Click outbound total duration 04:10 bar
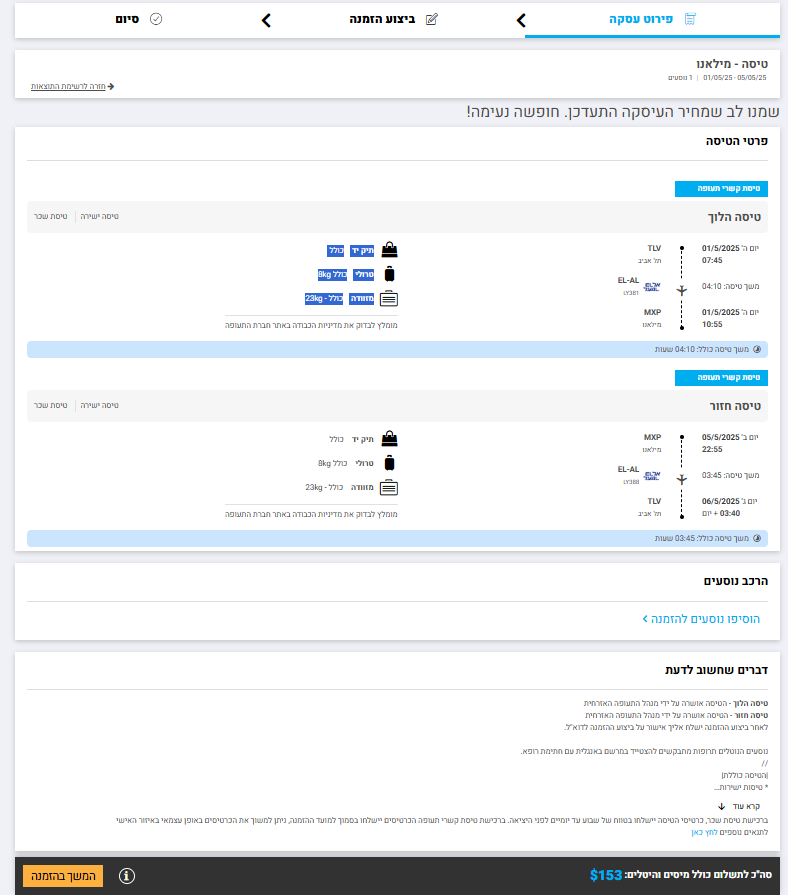 pos(397,349)
